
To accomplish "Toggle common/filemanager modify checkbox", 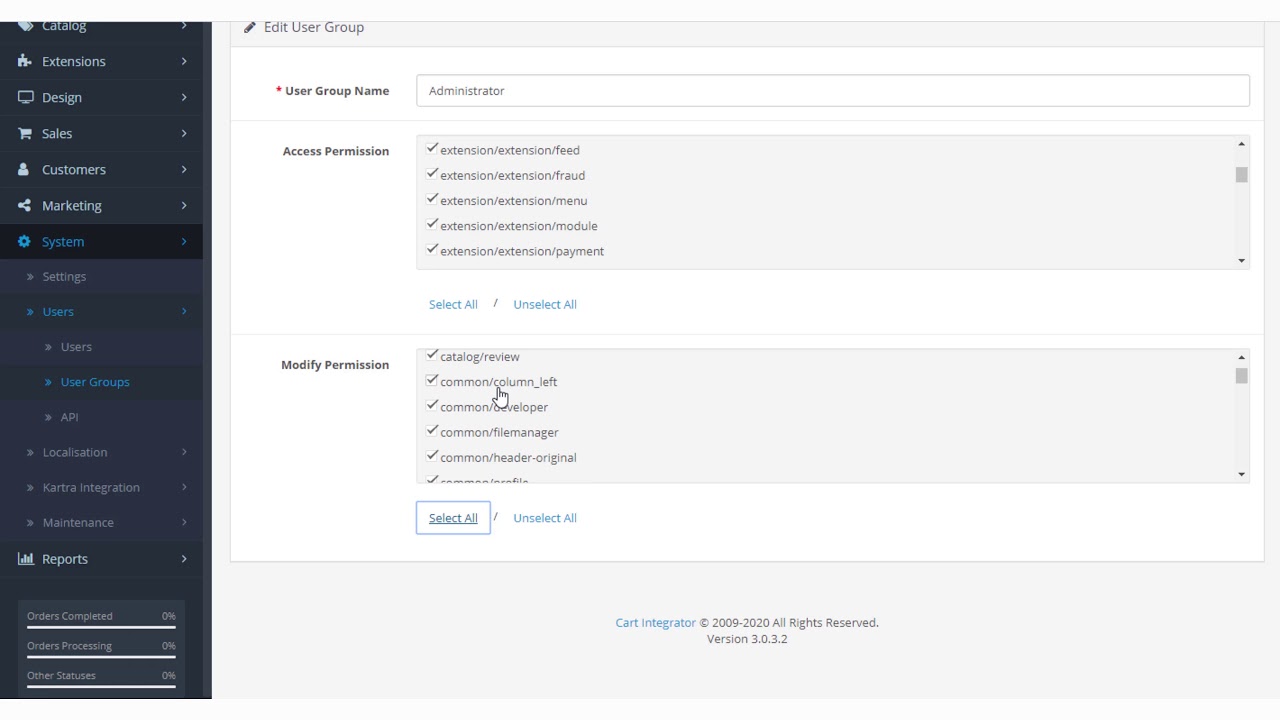I will coord(432,430).
